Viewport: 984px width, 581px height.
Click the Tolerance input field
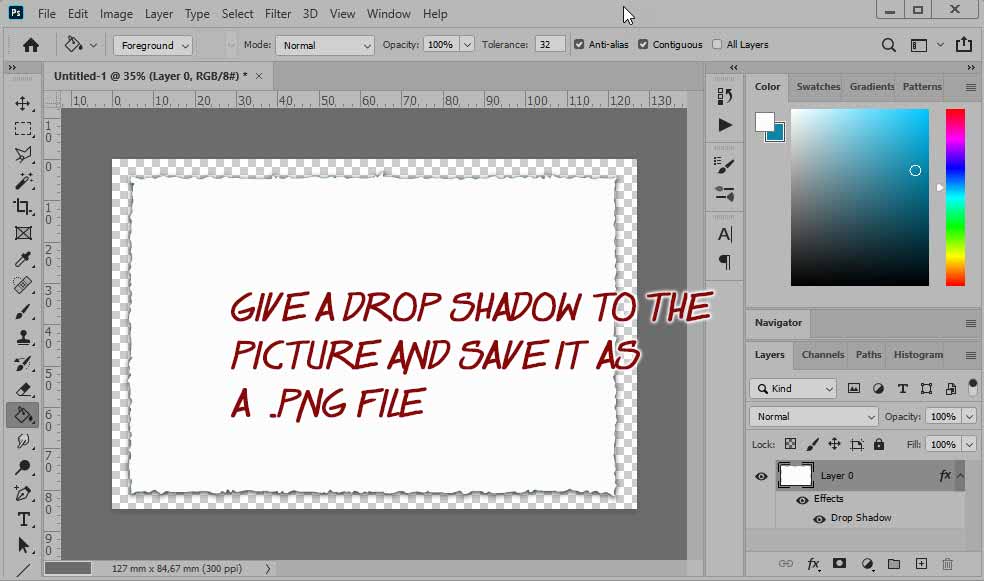click(x=550, y=45)
